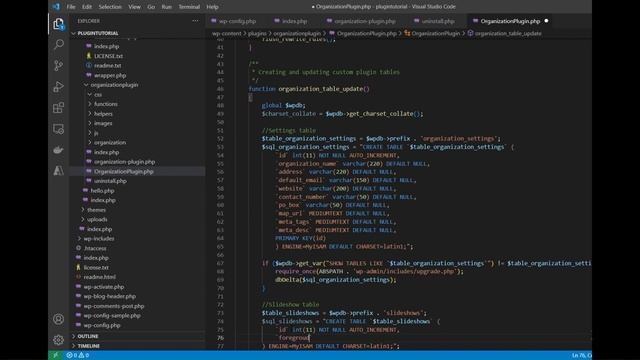Expand the TIMELINE section

click(89, 346)
